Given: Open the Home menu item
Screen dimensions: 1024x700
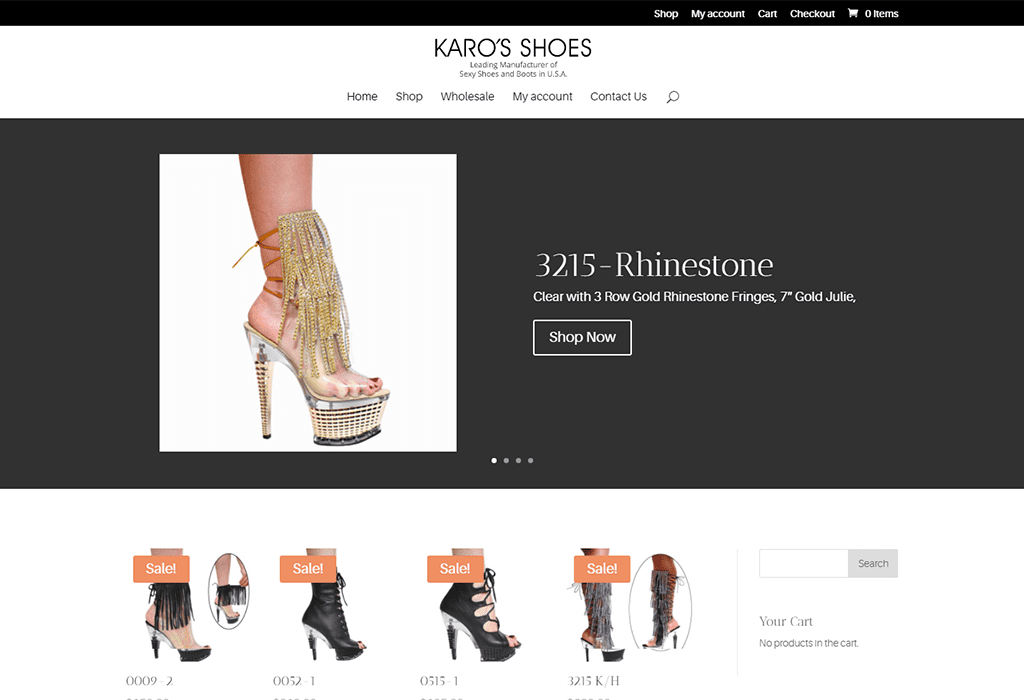Looking at the screenshot, I should [x=362, y=96].
